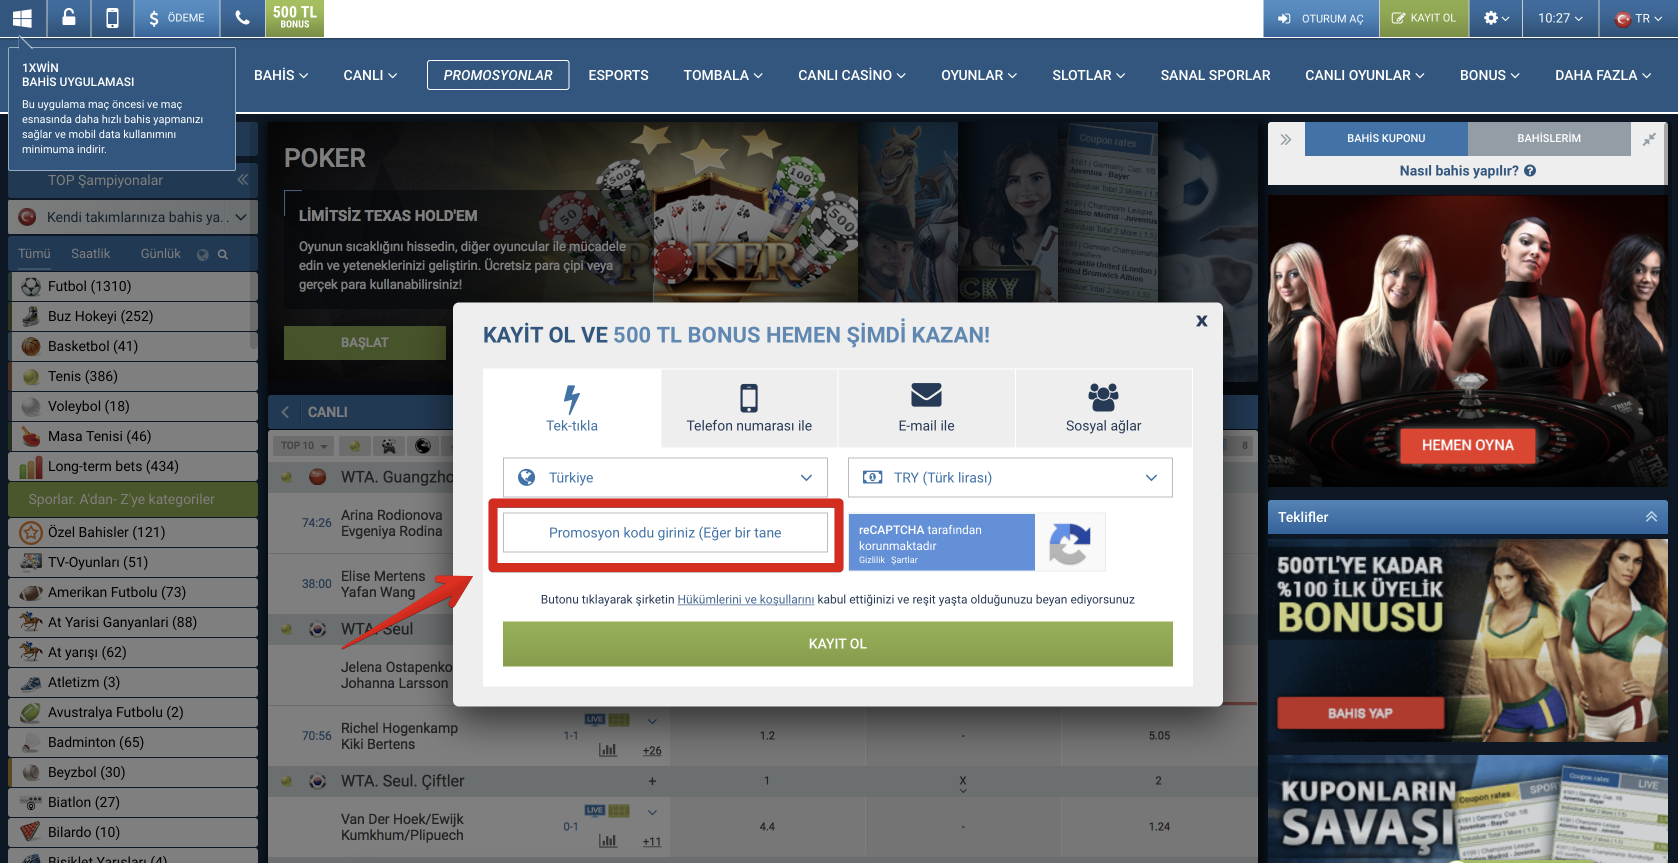Click OTURUM AÇ login button

click(1321, 18)
